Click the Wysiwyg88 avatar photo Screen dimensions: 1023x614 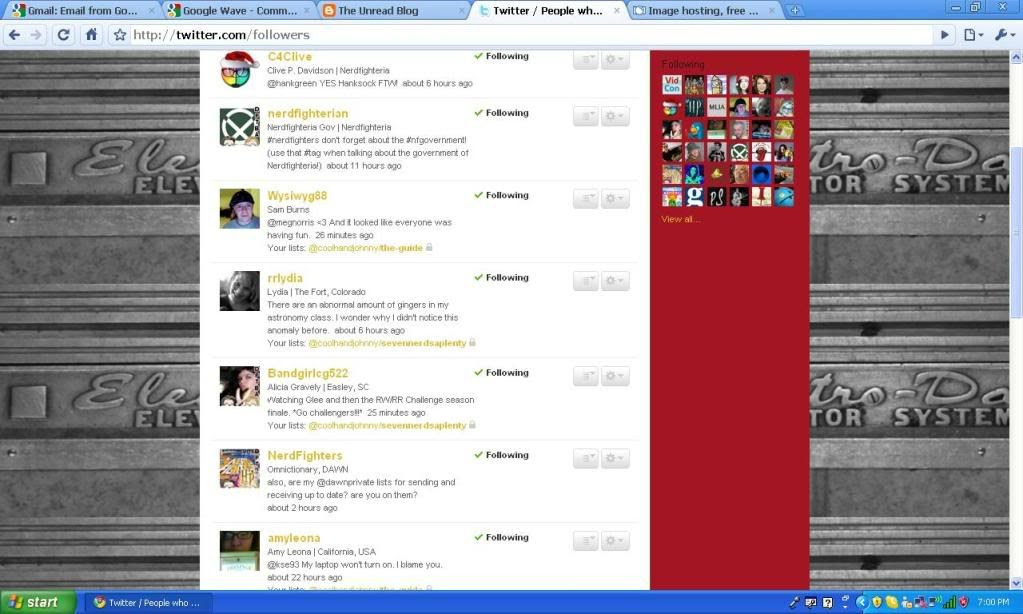pyautogui.click(x=239, y=209)
